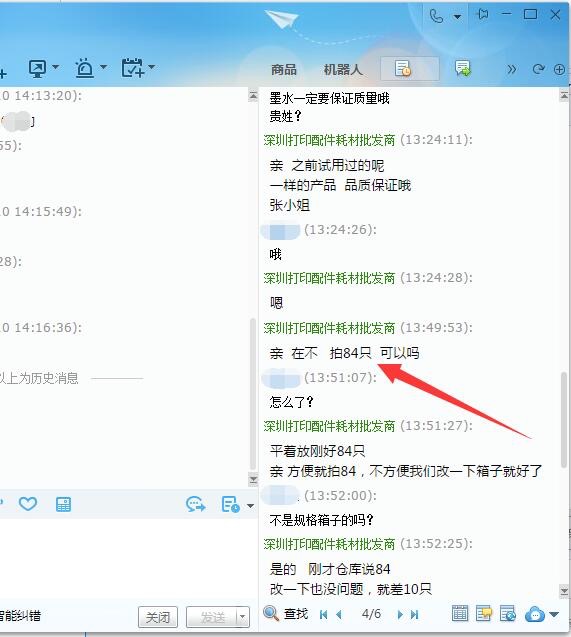Open the calculator icon
This screenshot has height=637, width=571.
63,505
